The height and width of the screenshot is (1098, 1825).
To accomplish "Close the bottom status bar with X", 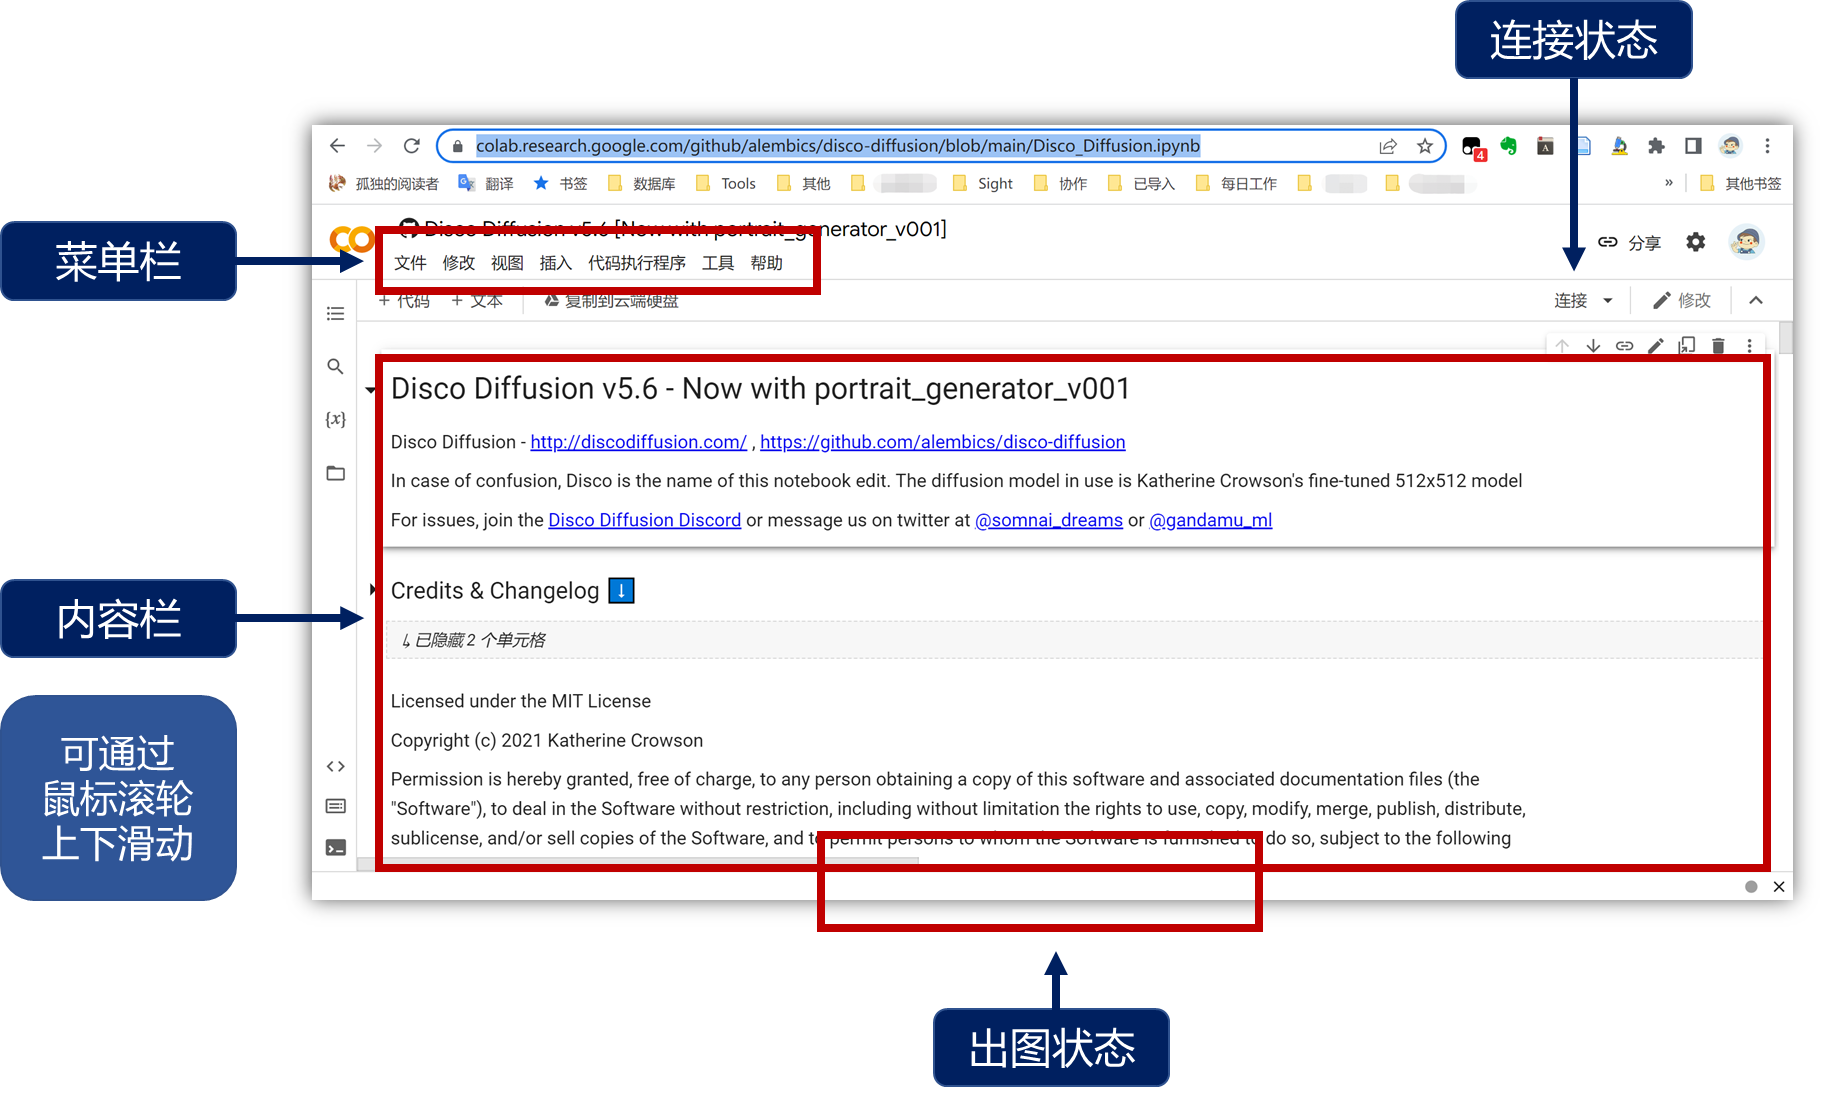I will coord(1779,887).
